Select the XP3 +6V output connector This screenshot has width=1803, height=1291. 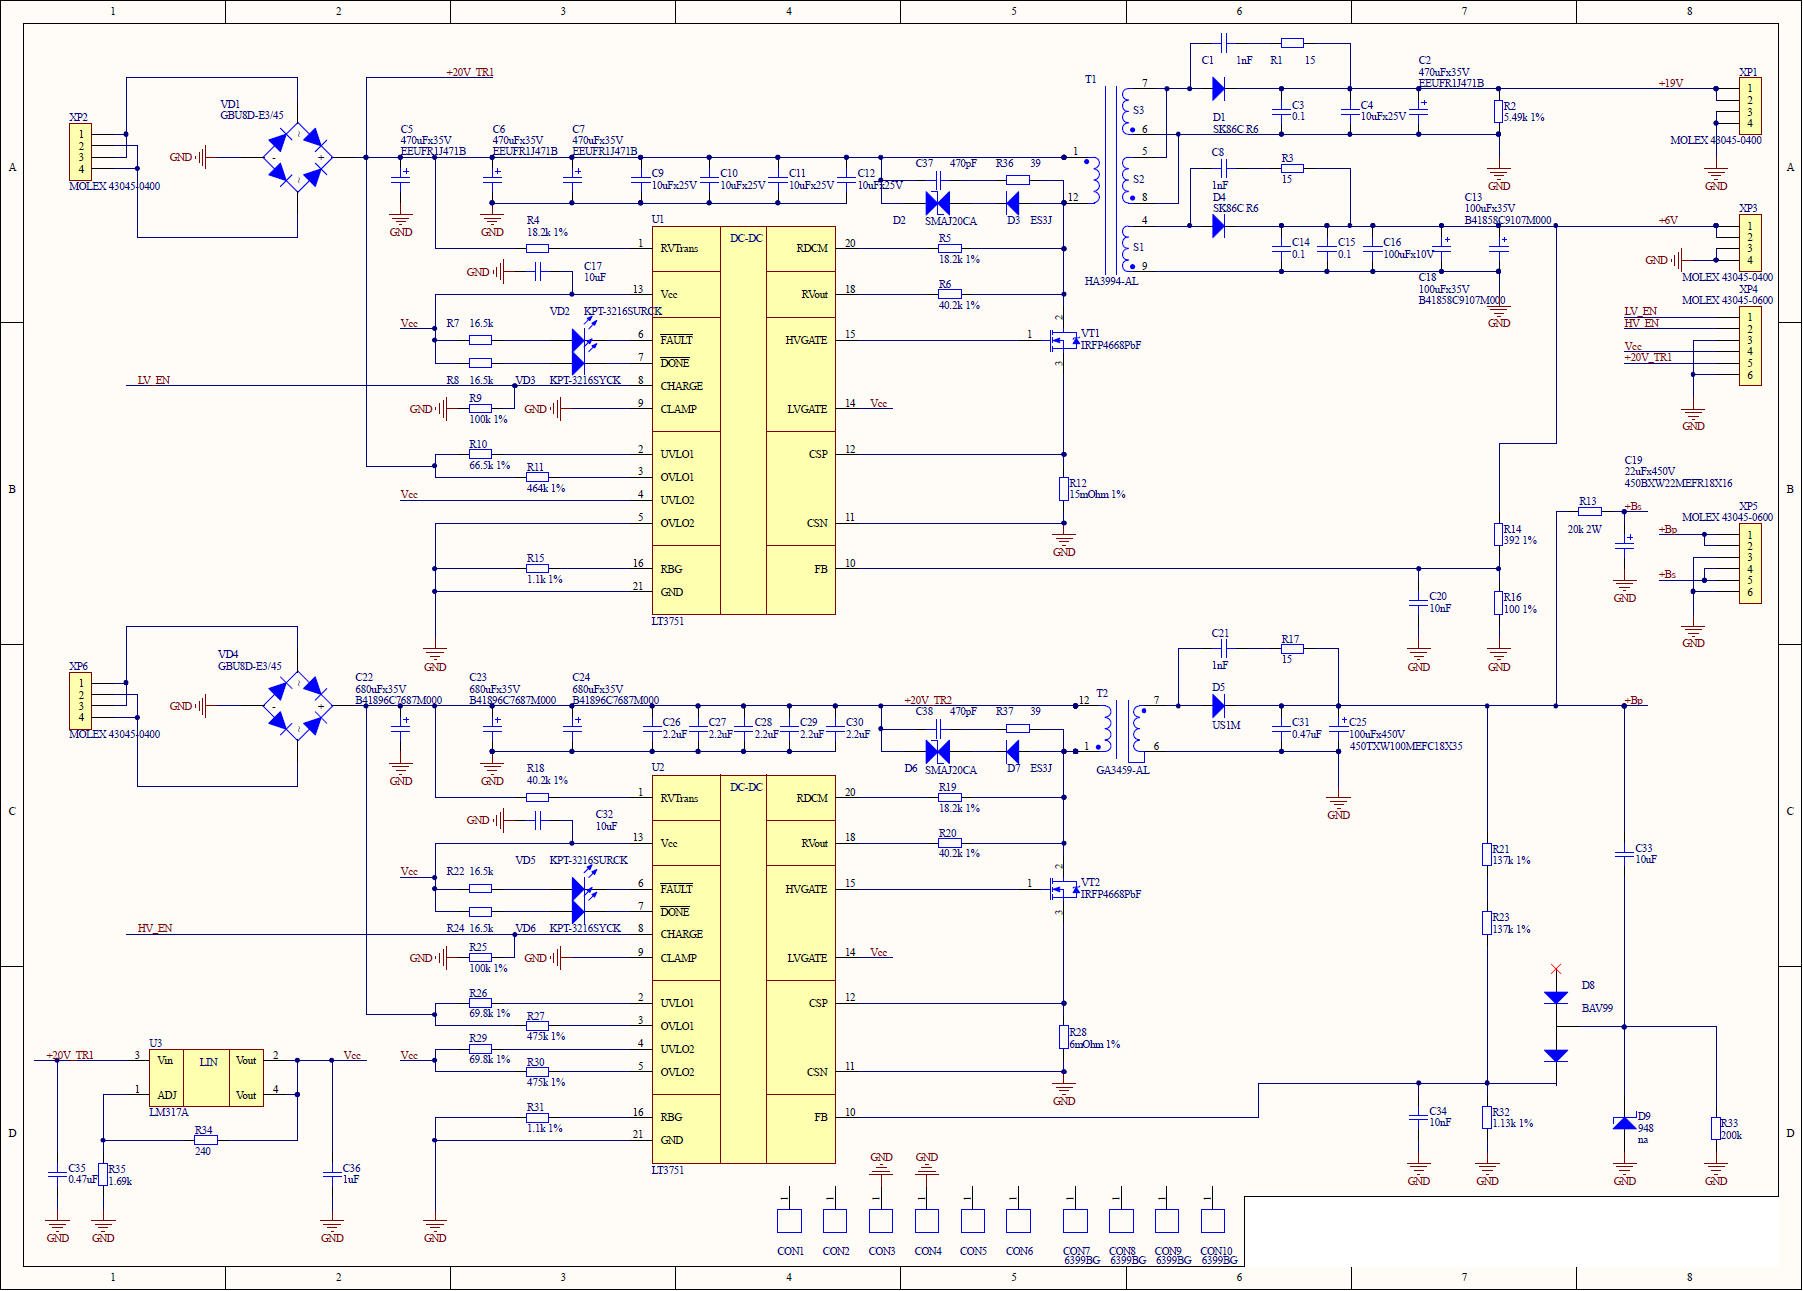(1750, 243)
